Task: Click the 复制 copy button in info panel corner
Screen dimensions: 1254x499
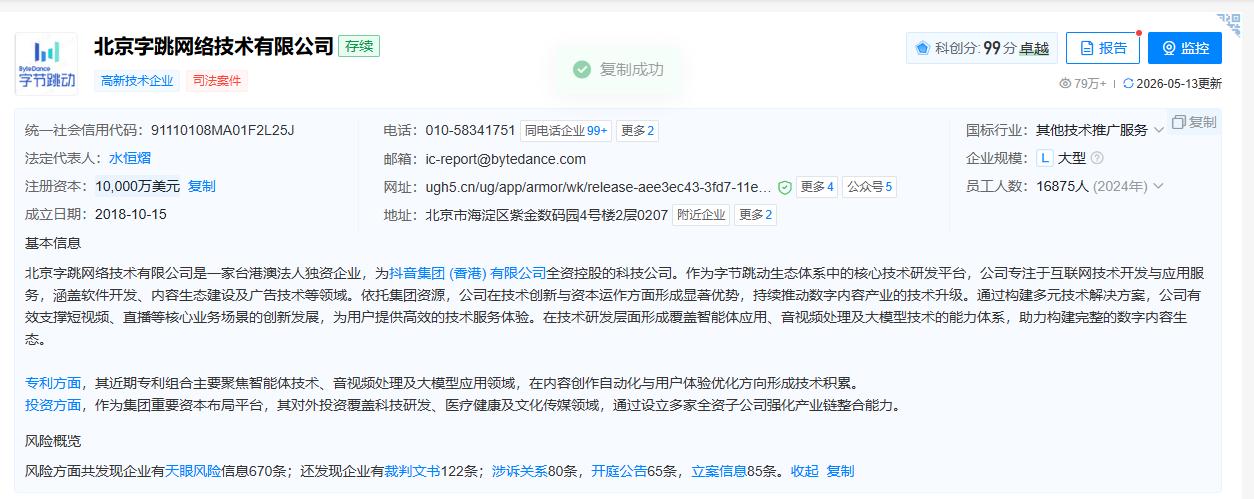Action: [1194, 122]
